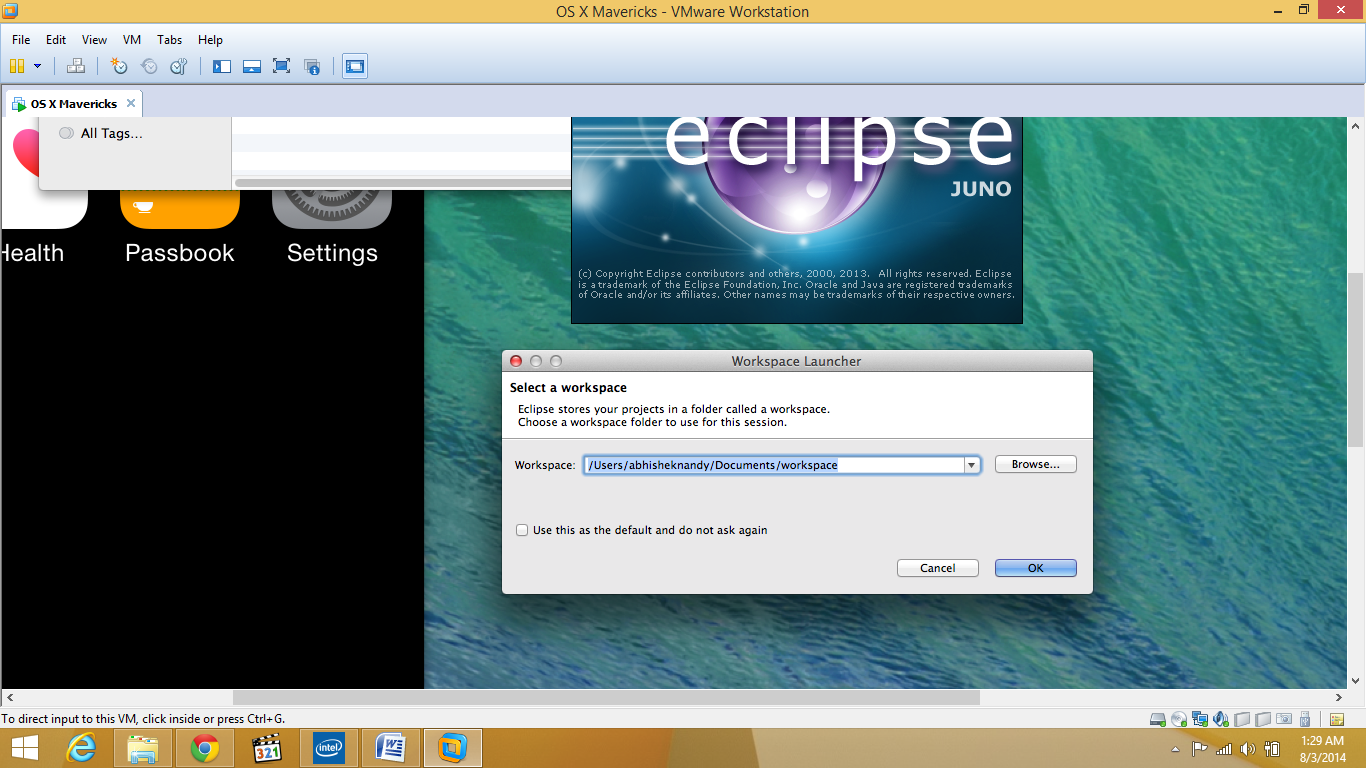Open Internet Explorer from the taskbar
The image size is (1366, 768).
[x=81, y=748]
